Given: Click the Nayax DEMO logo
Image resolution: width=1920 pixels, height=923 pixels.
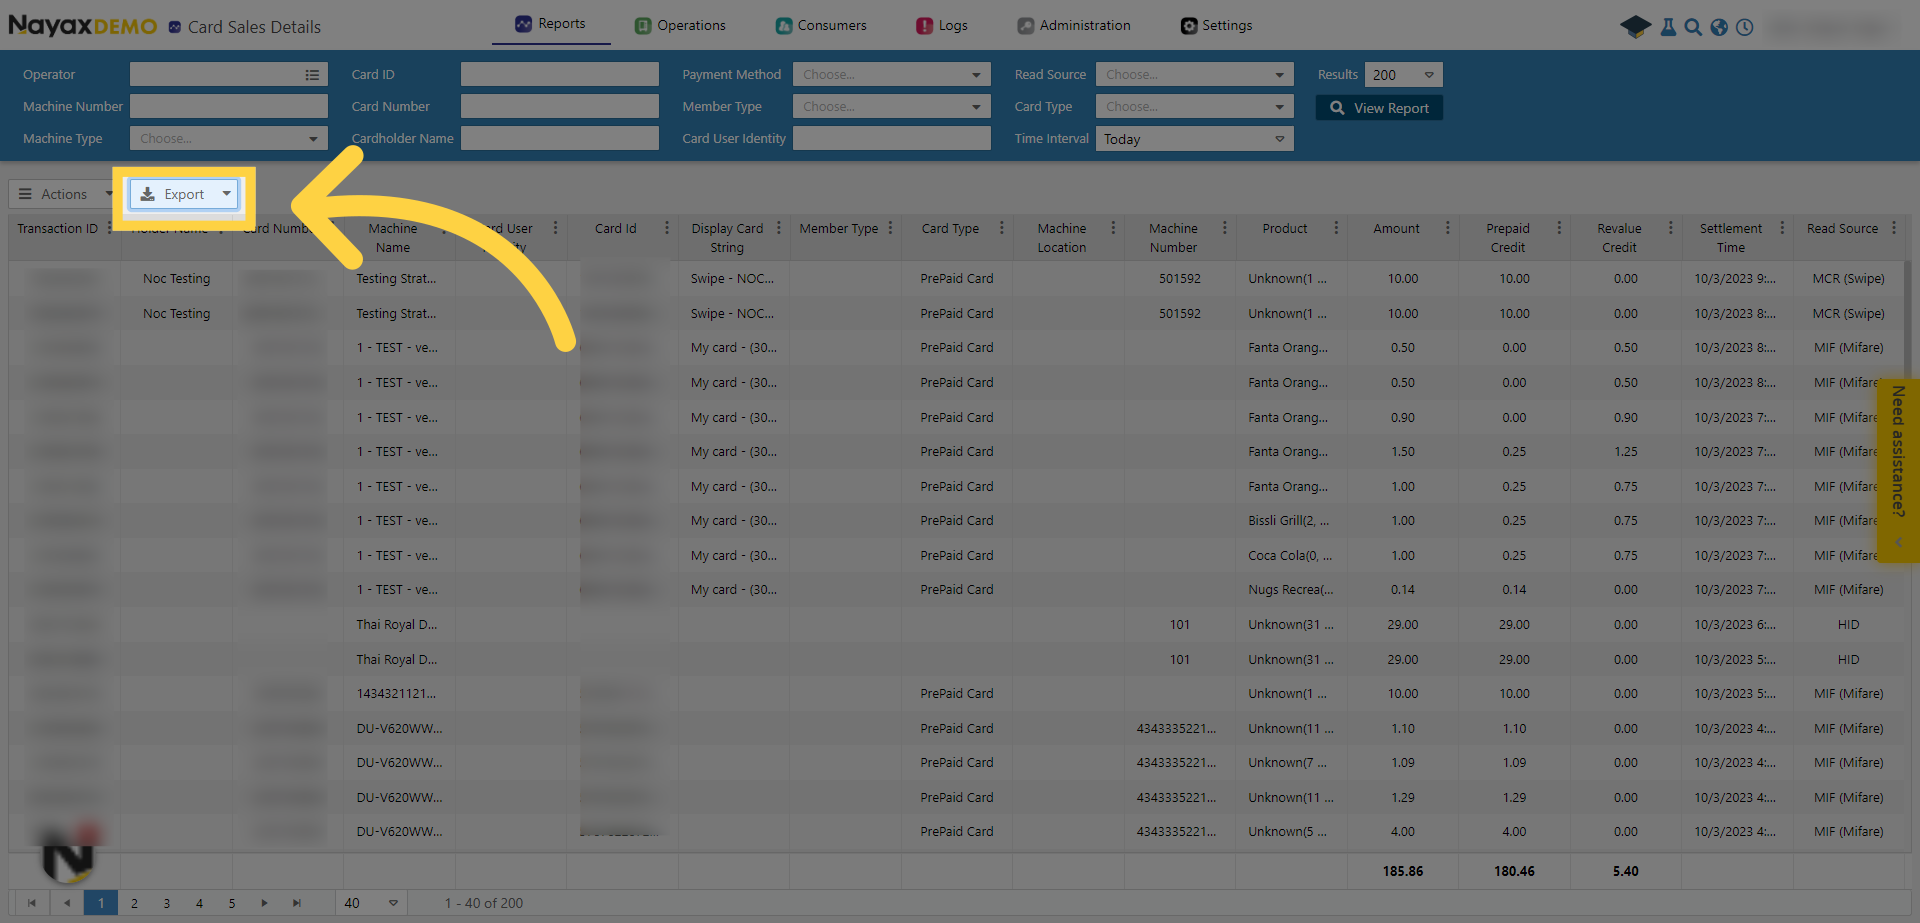Looking at the screenshot, I should pyautogui.click(x=82, y=26).
